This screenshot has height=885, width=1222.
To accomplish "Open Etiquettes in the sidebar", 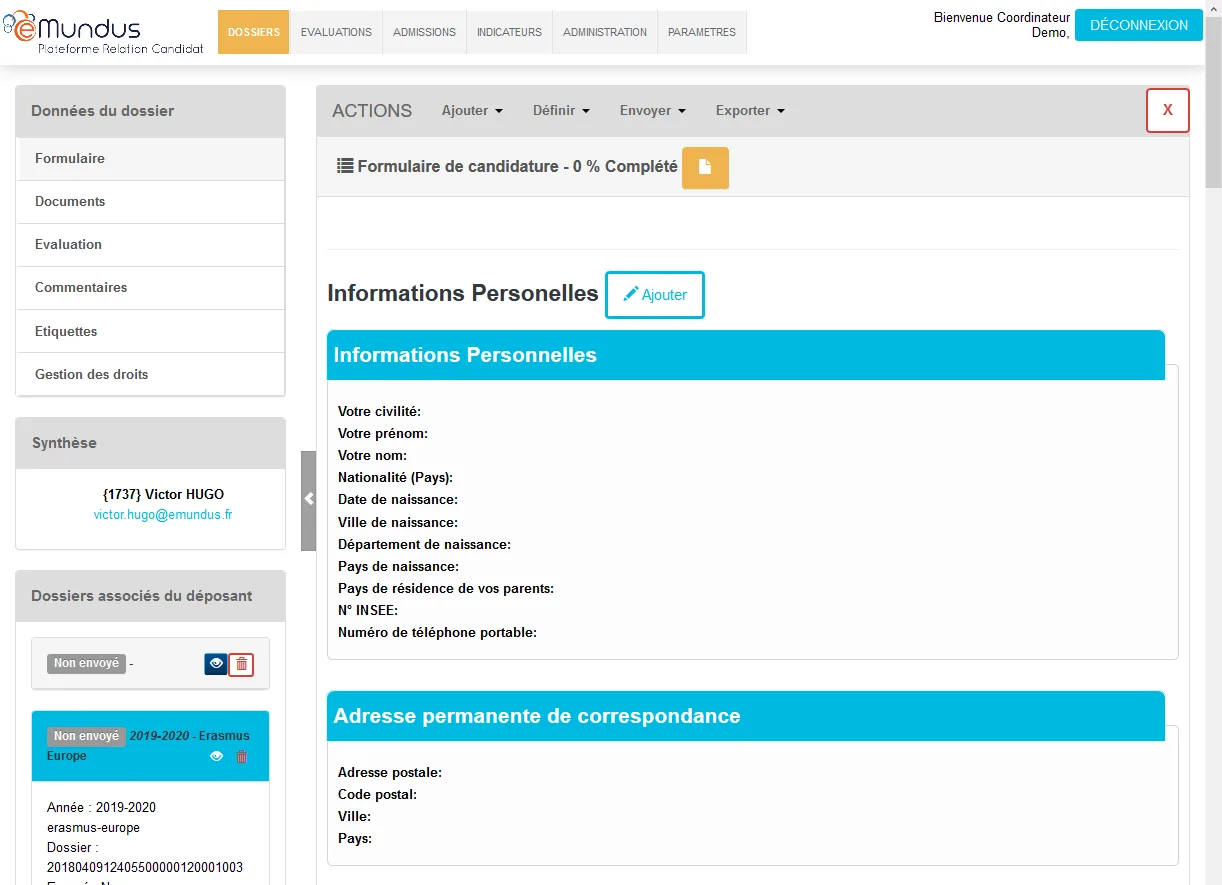I will click(151, 331).
